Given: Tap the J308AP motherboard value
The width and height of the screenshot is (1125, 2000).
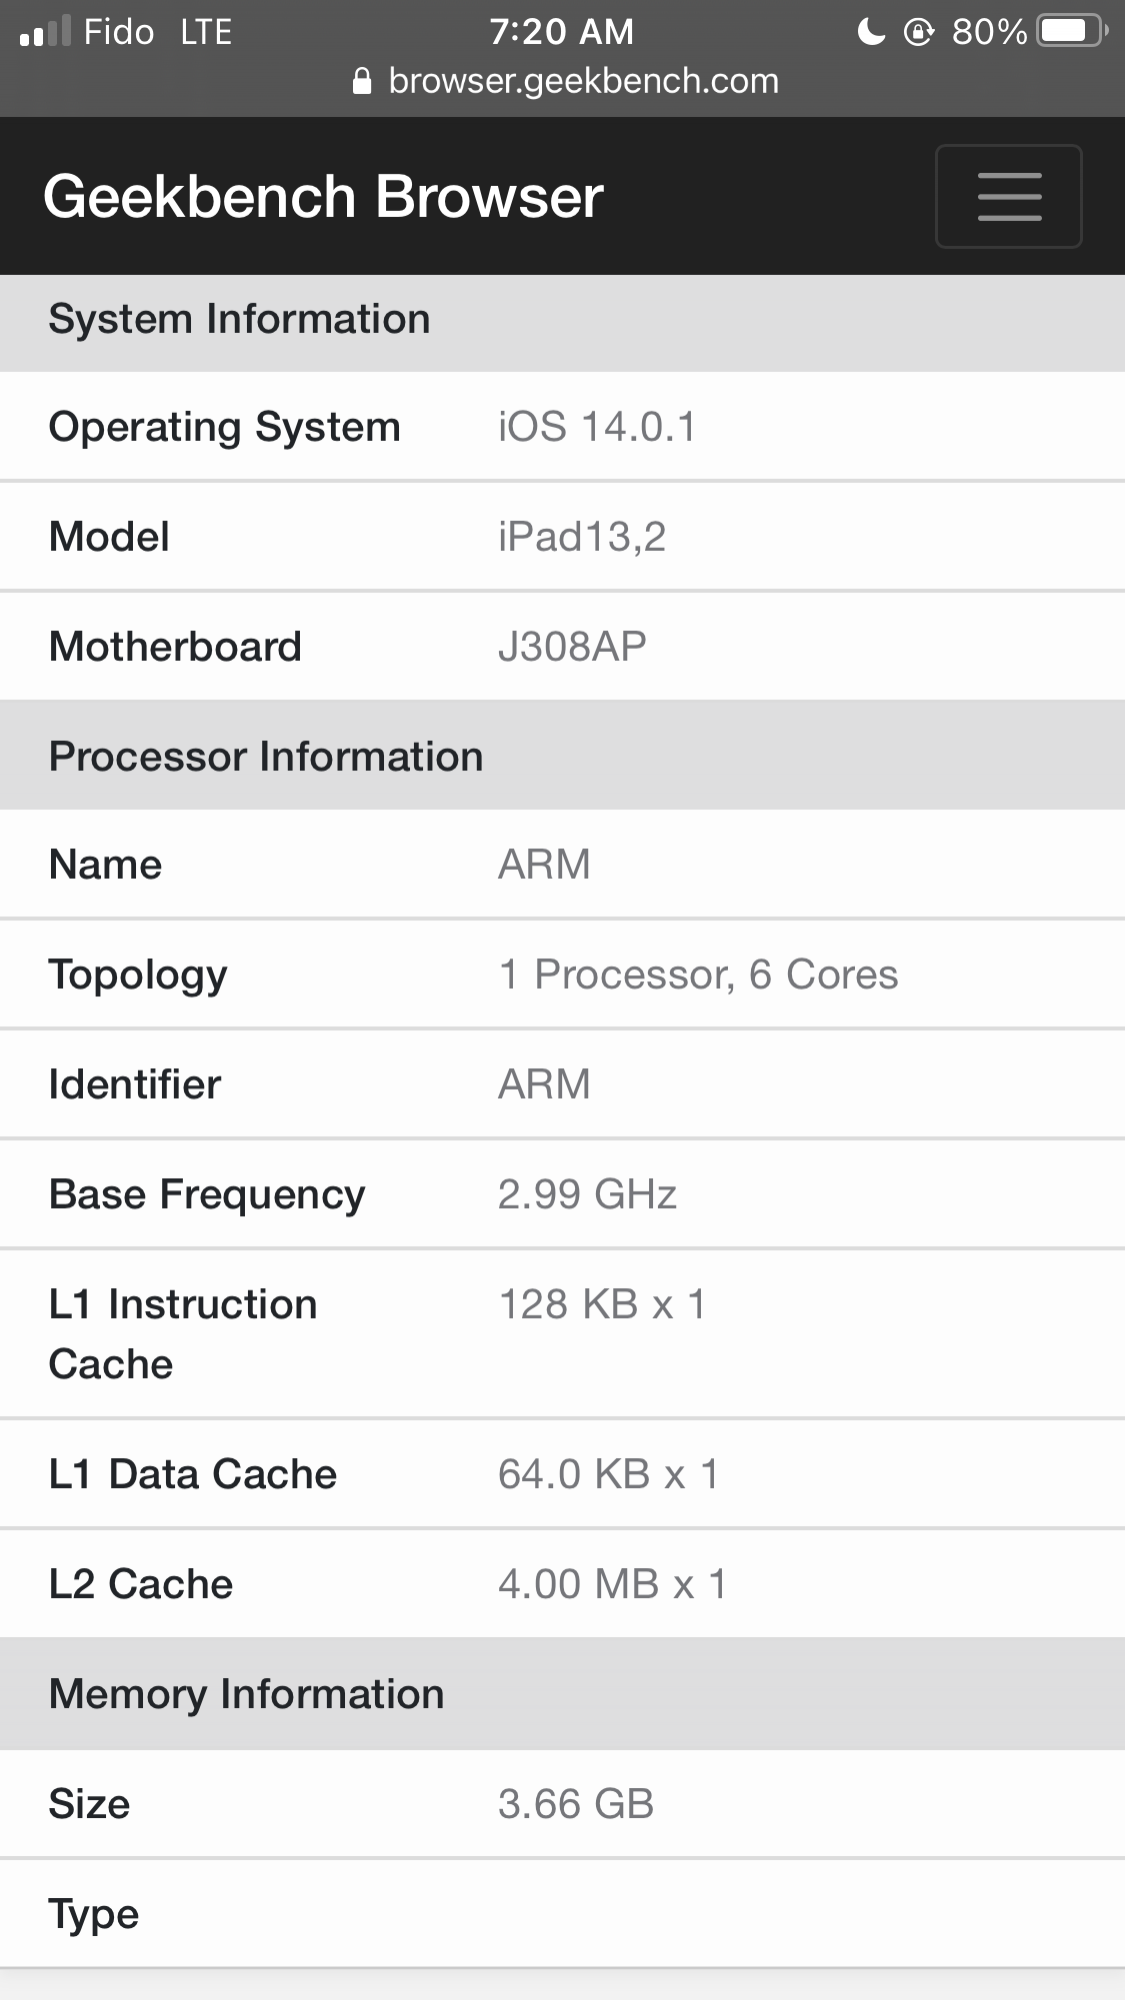Looking at the screenshot, I should [x=572, y=647].
